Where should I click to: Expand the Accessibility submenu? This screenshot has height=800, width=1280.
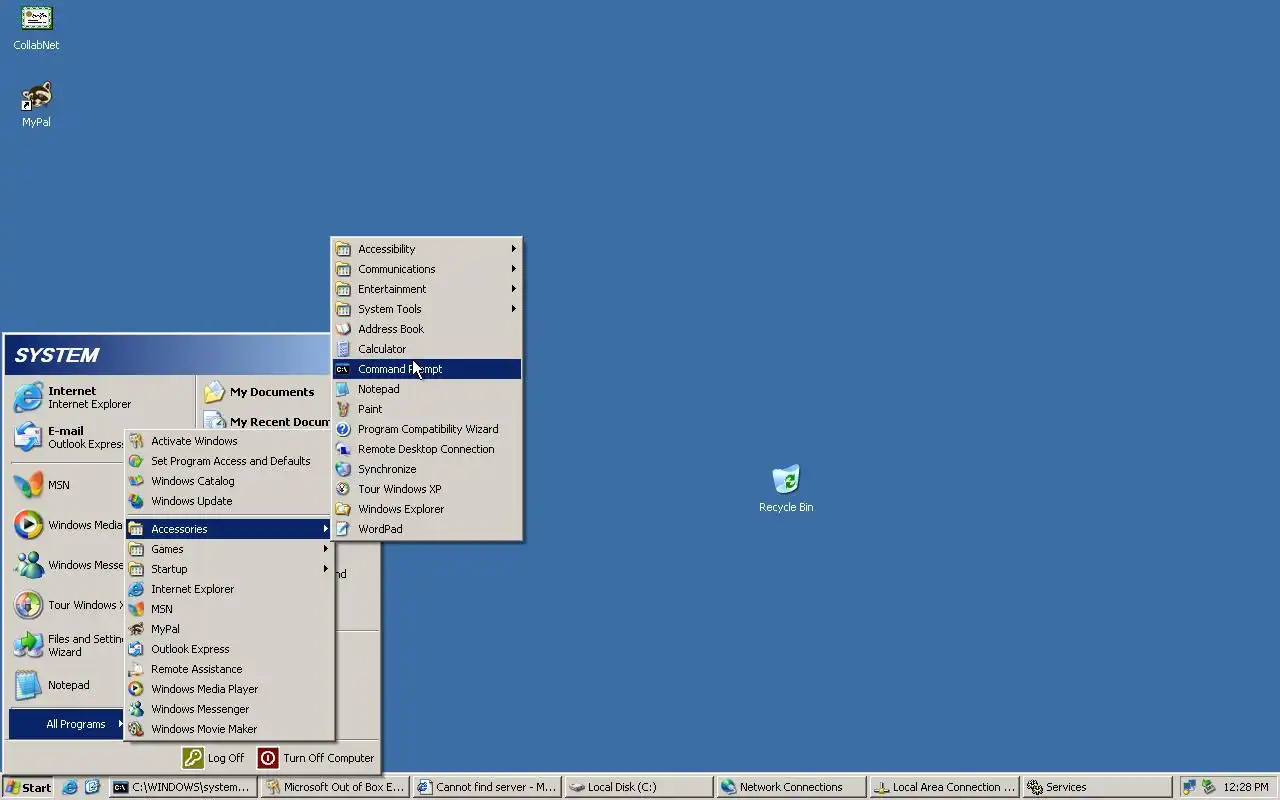(x=427, y=249)
